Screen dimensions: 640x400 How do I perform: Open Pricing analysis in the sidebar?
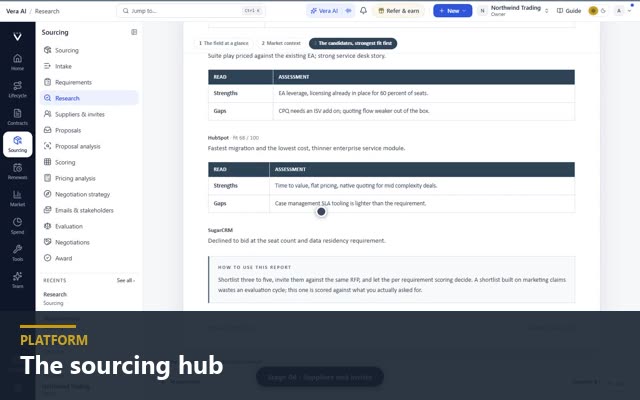(89, 178)
